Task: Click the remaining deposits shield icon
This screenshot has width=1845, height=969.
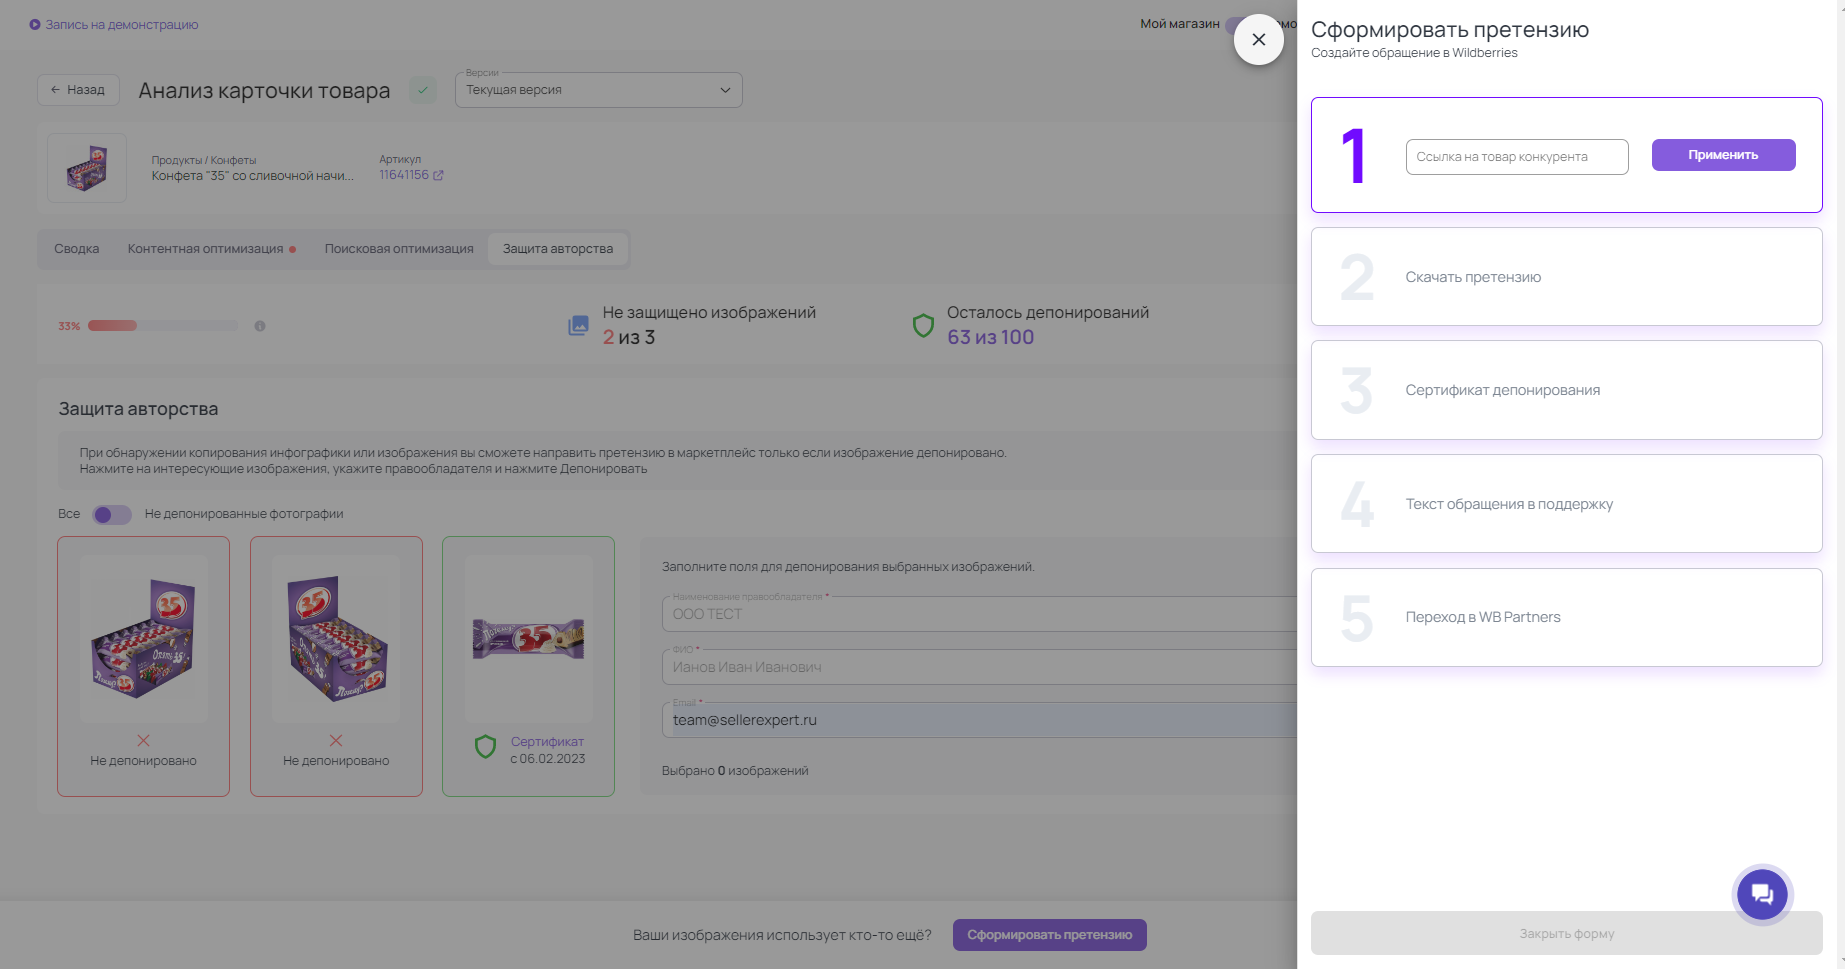Action: coord(923,325)
